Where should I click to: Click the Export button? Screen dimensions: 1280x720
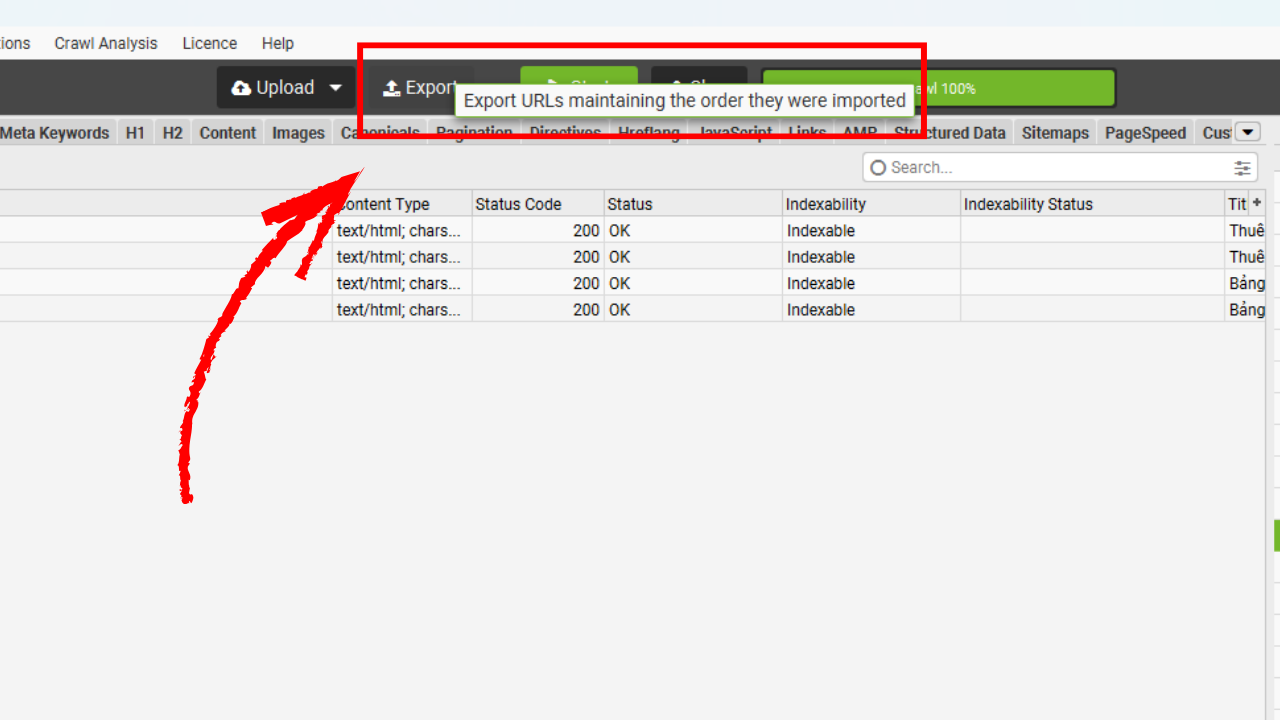tap(420, 88)
